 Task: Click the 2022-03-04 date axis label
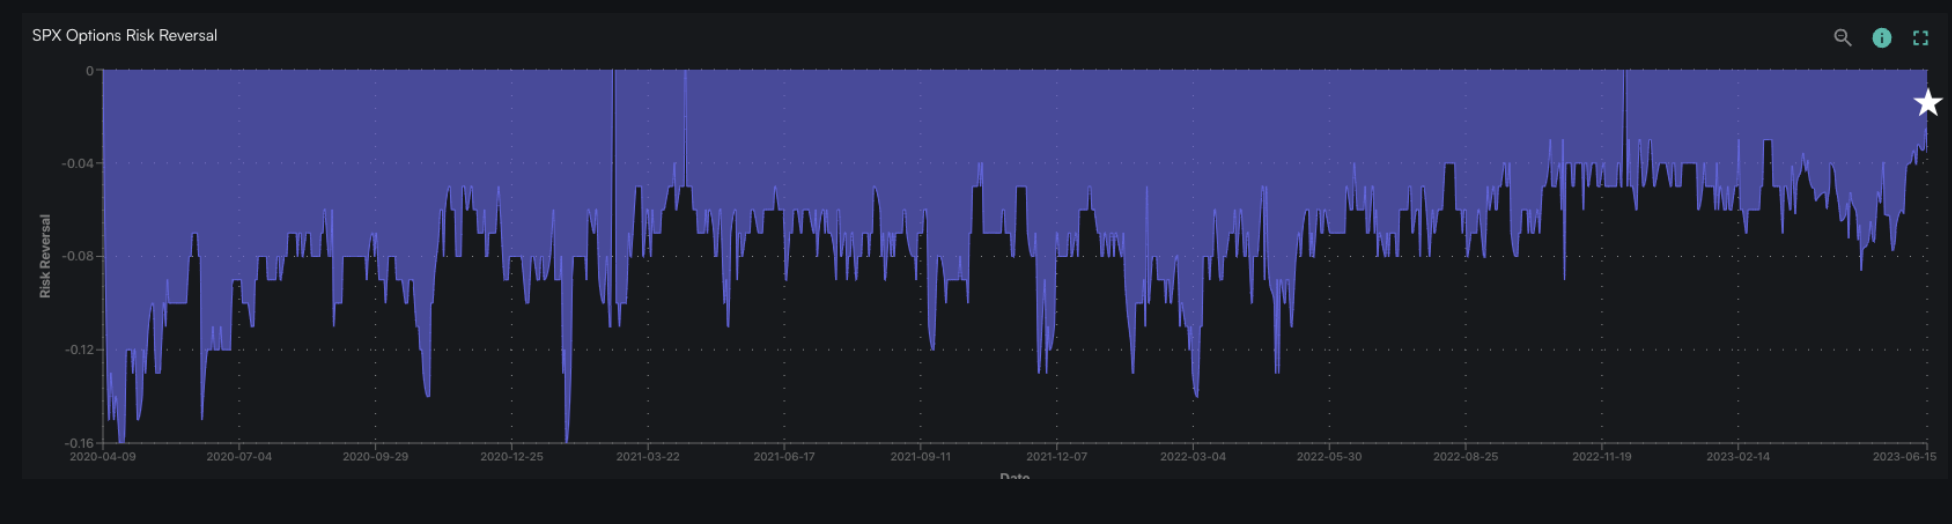point(1193,456)
